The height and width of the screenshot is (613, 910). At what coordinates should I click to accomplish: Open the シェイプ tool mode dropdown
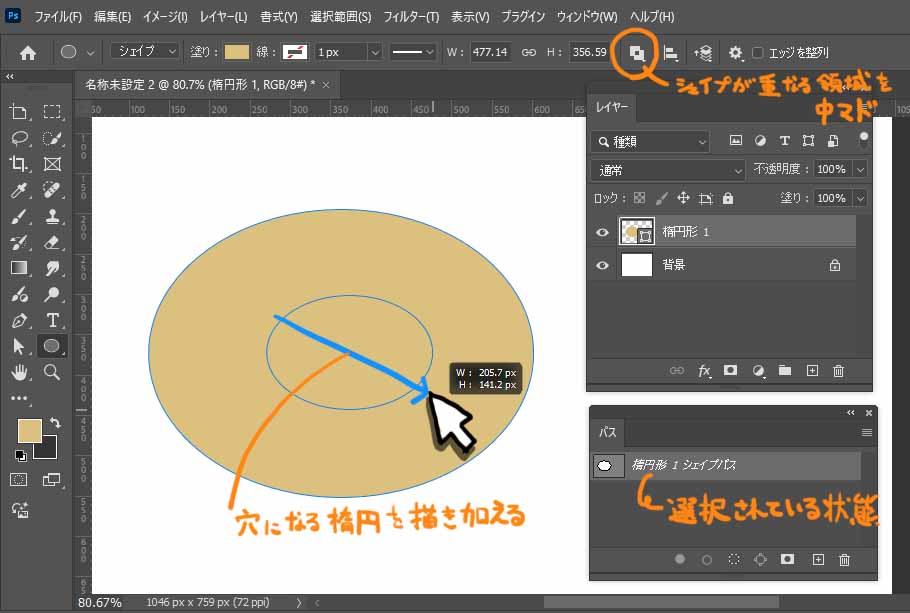click(x=145, y=51)
